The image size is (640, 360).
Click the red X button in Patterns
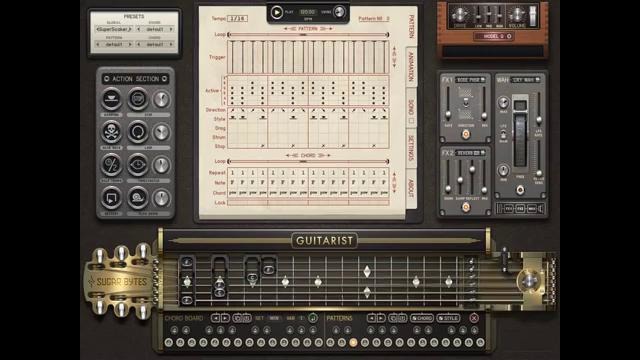[474, 318]
